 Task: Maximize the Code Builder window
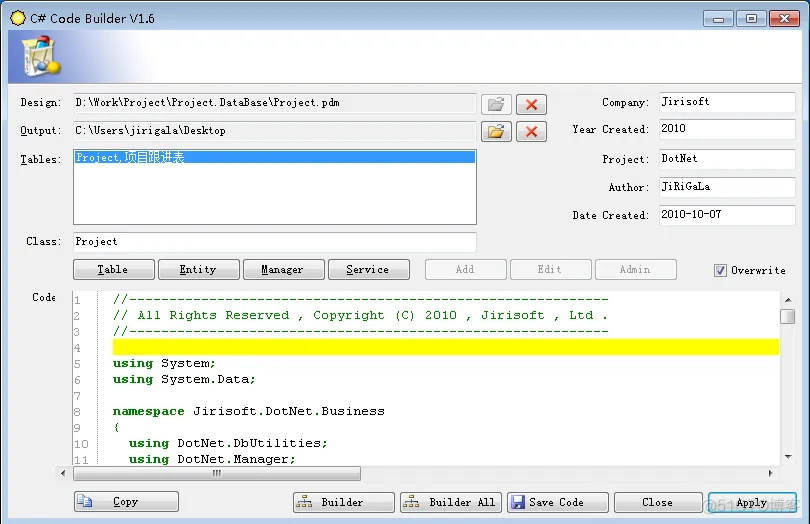click(751, 19)
